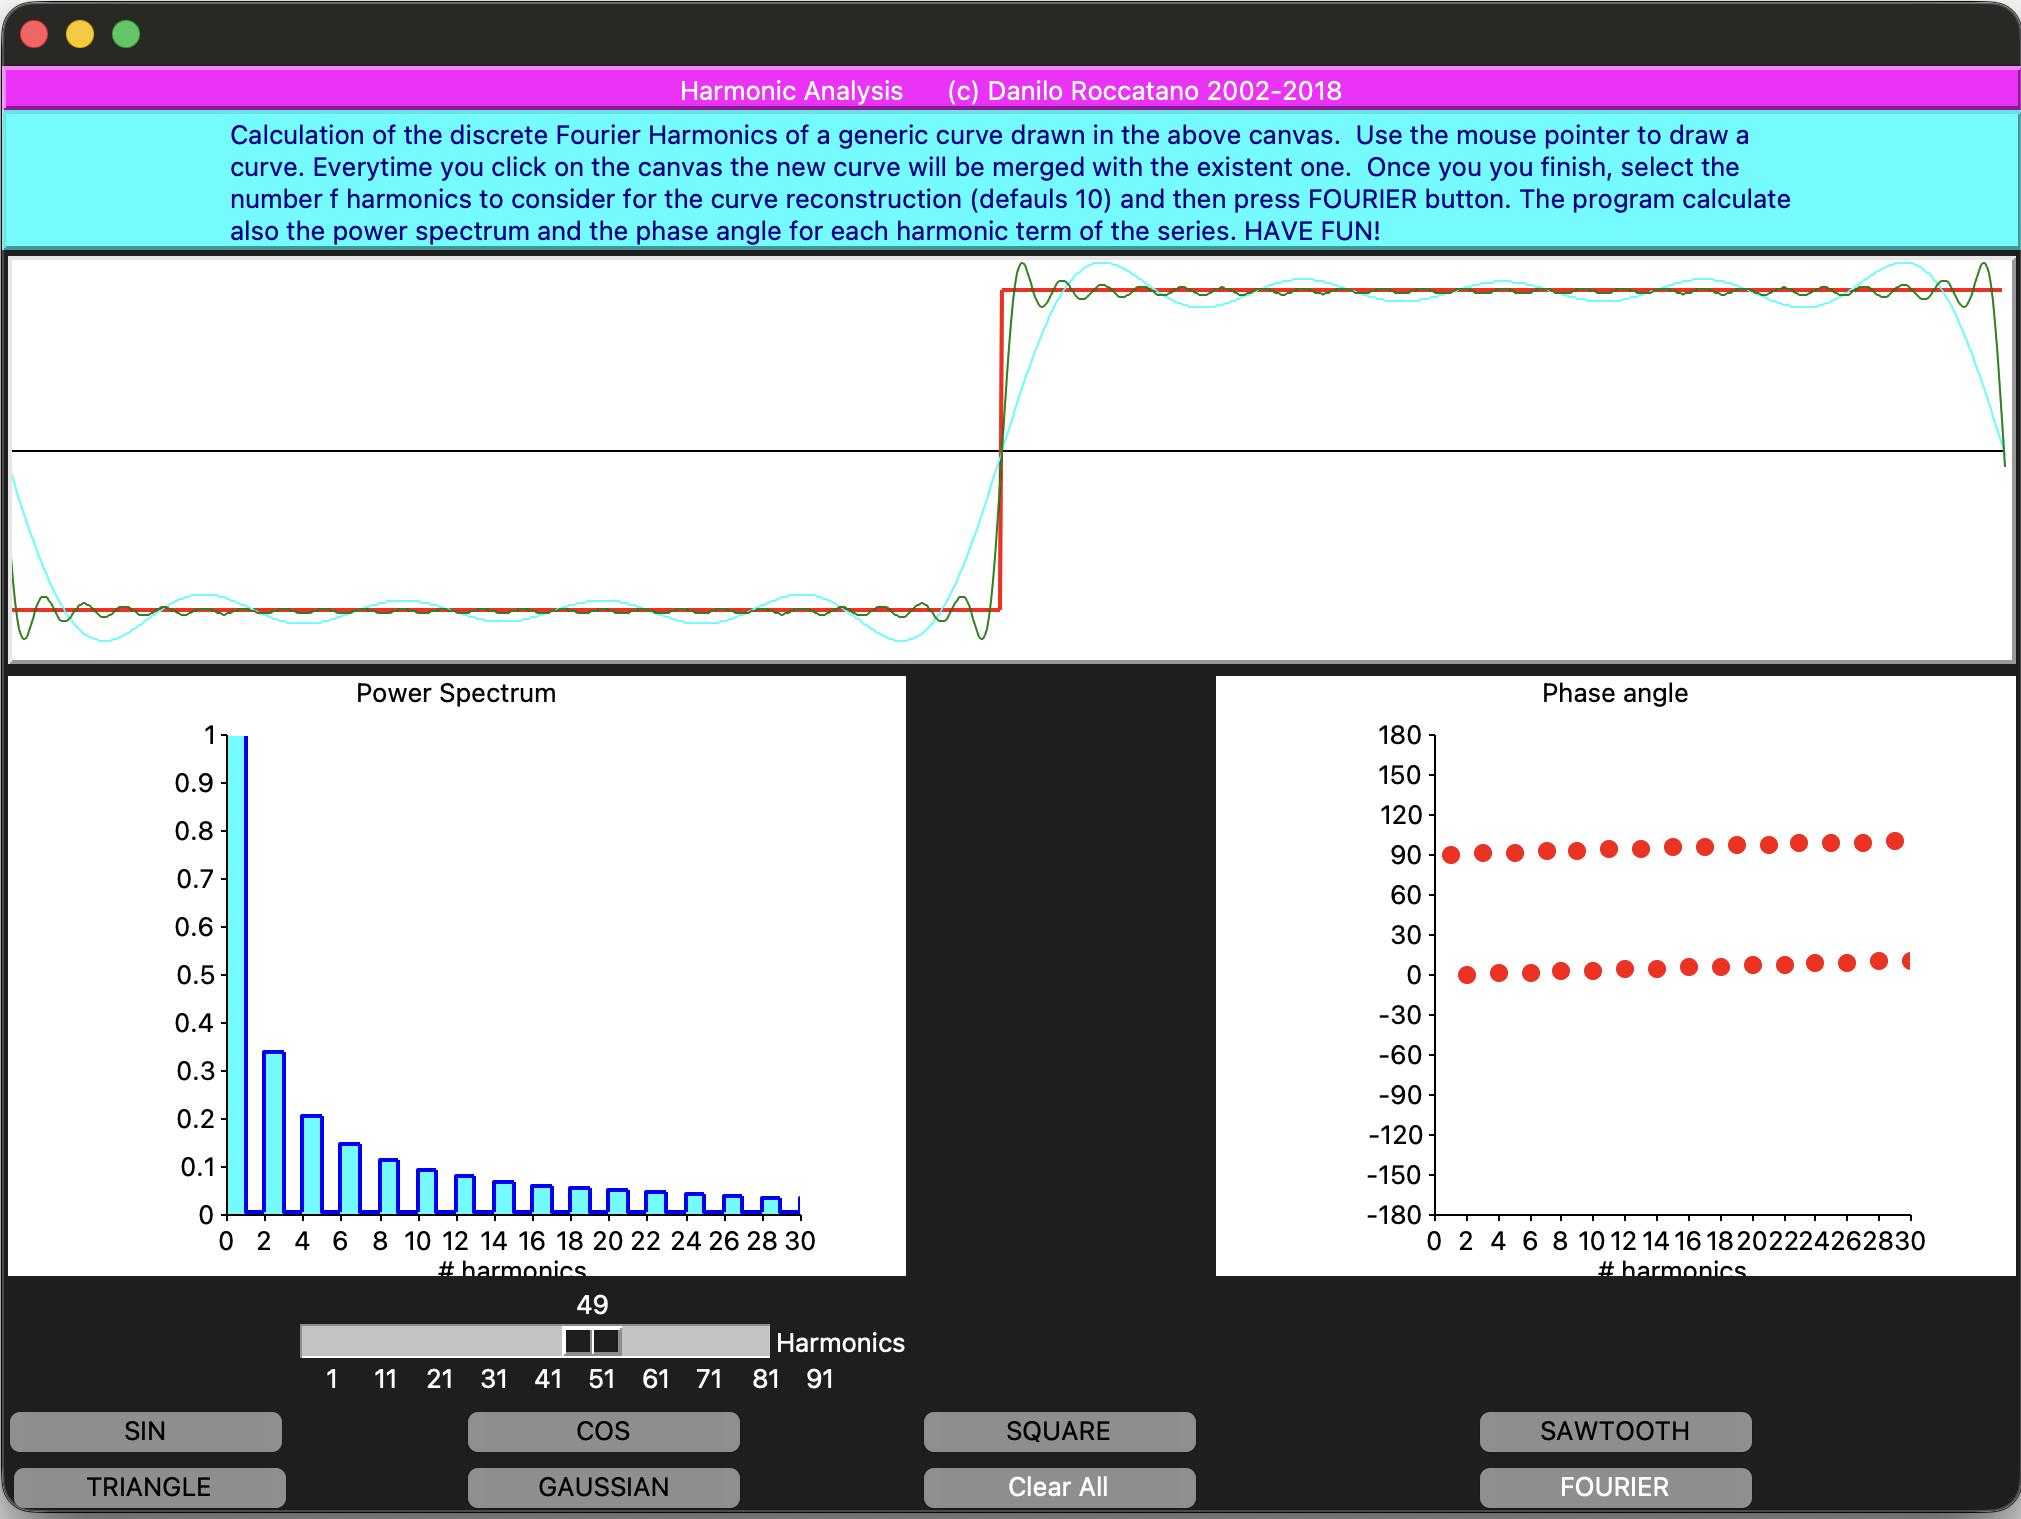Run the FOURIER calculation button
Screen dimensions: 2021x1519
pos(1615,1487)
